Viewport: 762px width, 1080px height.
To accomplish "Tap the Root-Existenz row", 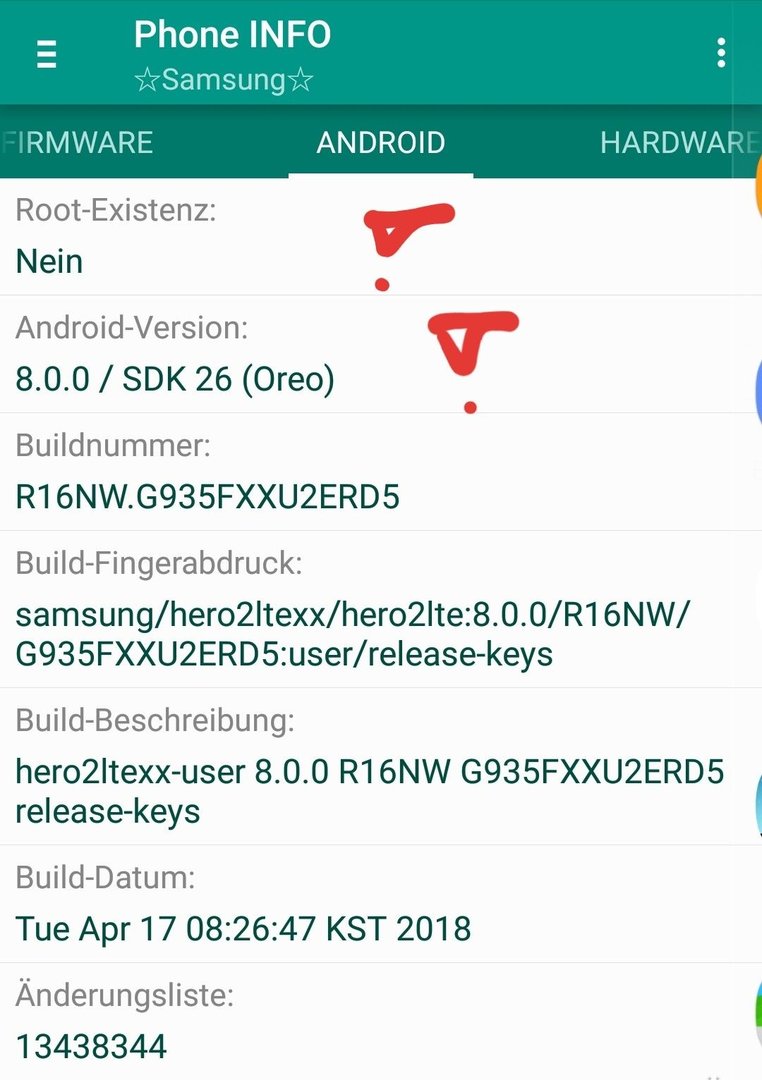I will 381,236.
